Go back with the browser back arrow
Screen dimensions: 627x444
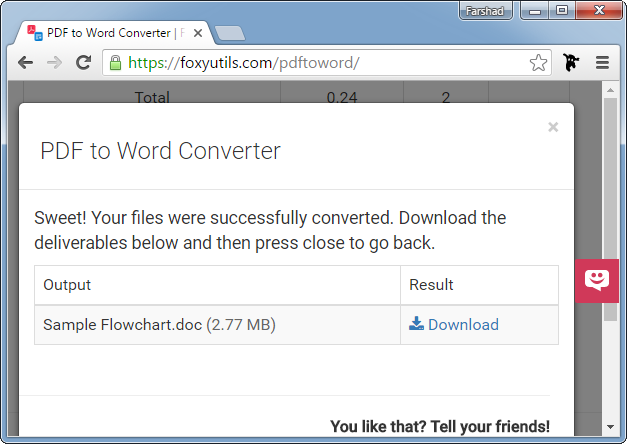pos(26,63)
